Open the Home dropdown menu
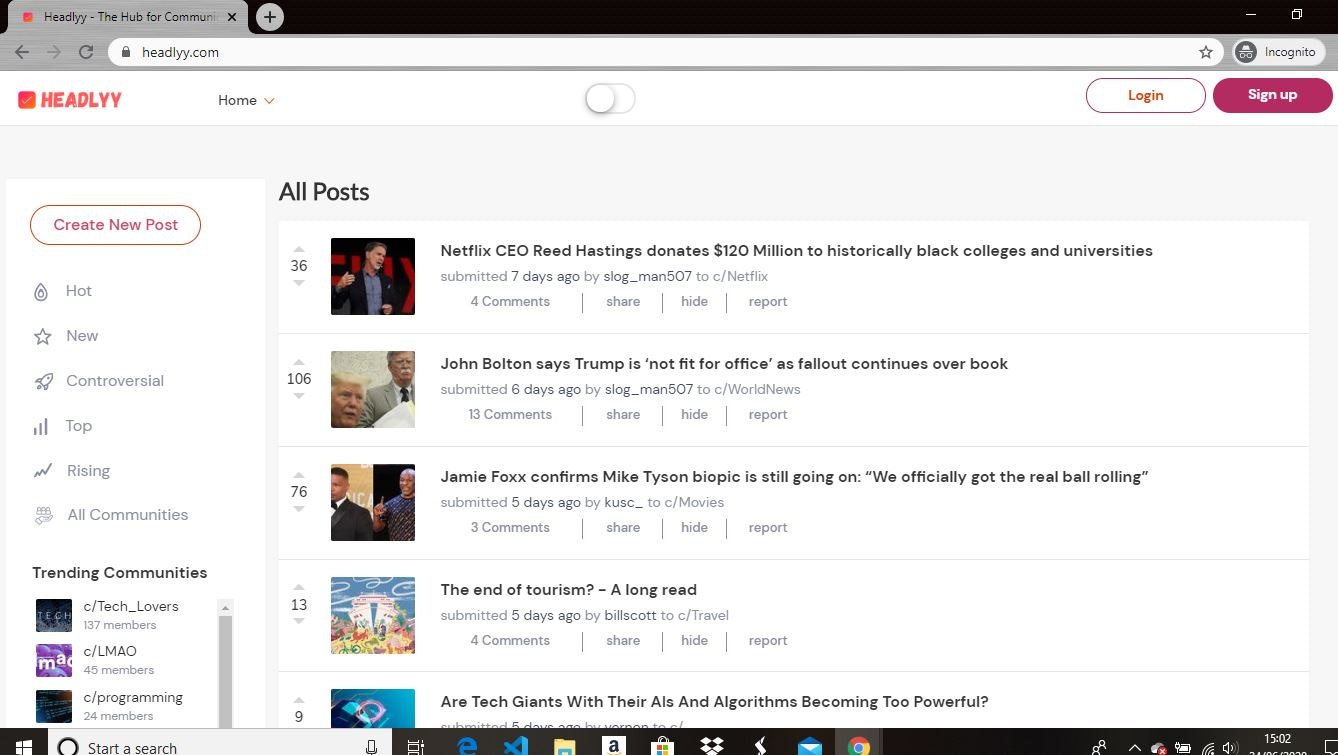The image size is (1338, 755). point(246,100)
